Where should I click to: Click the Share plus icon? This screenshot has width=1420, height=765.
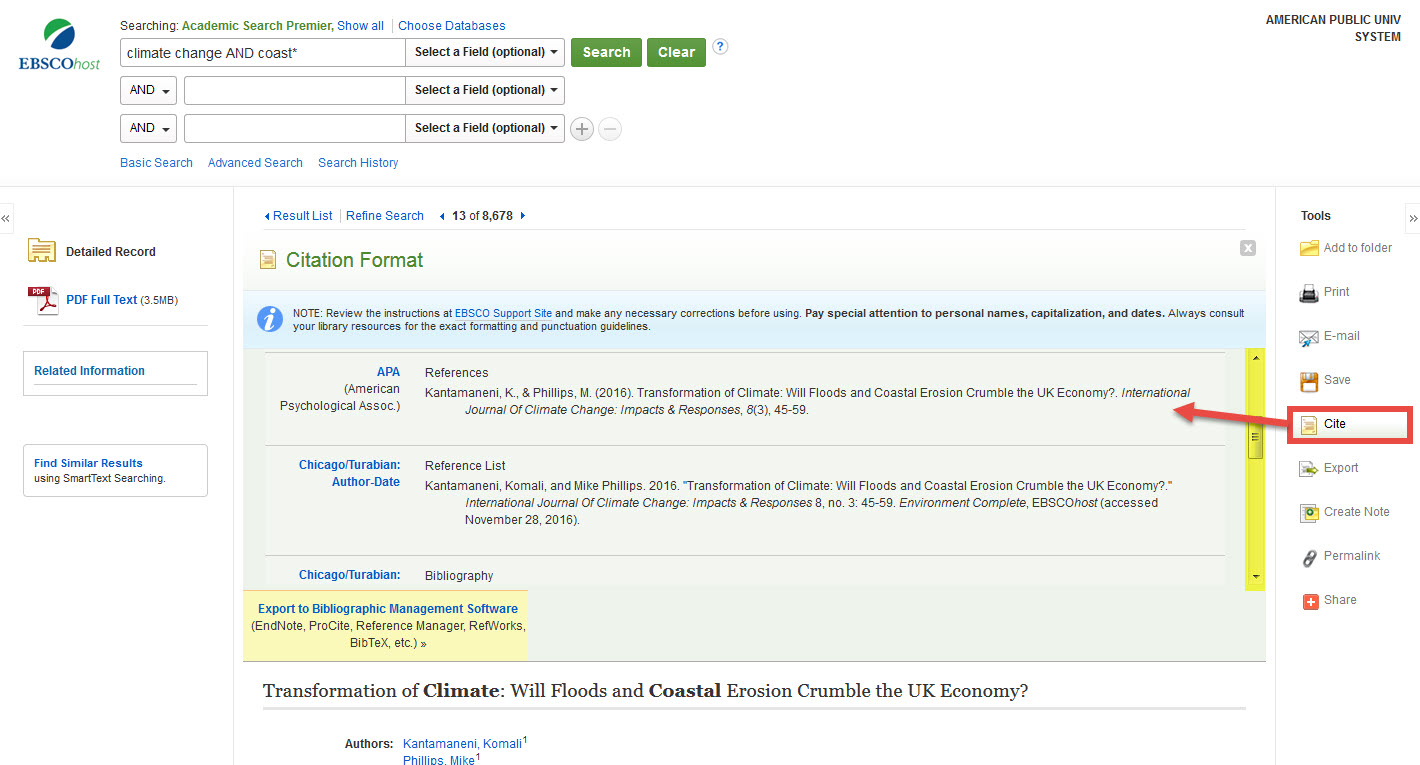click(x=1310, y=601)
